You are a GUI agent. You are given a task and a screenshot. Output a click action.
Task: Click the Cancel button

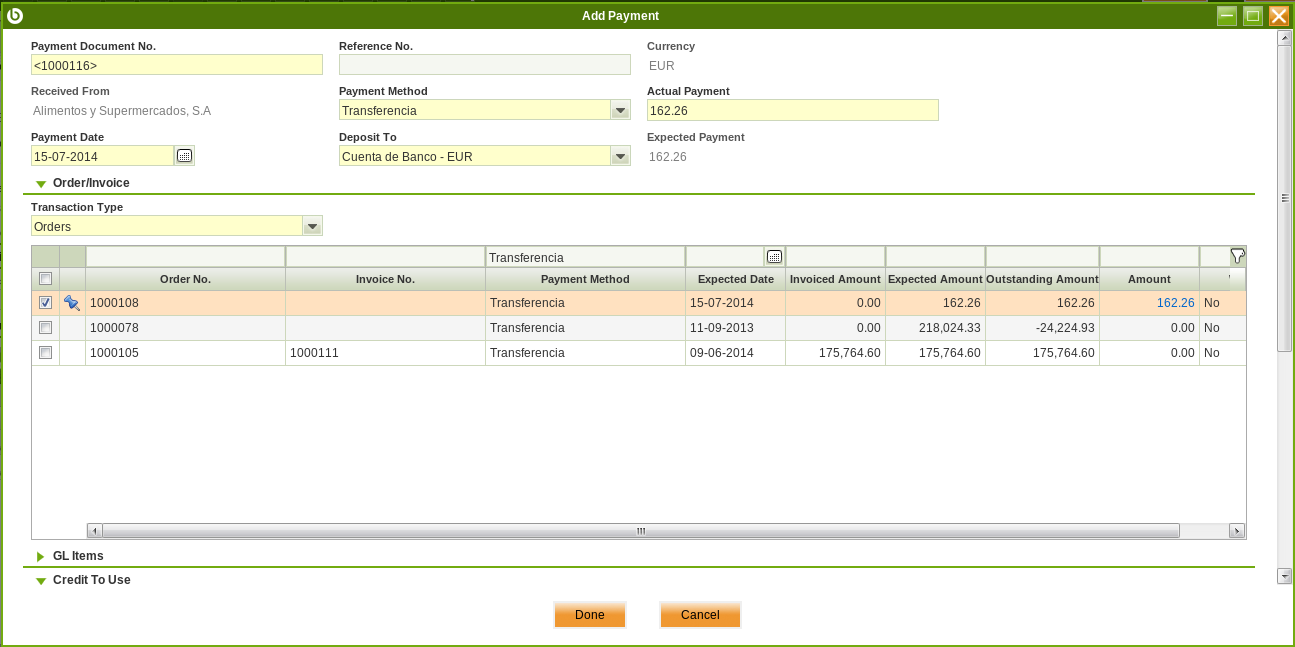click(700, 615)
